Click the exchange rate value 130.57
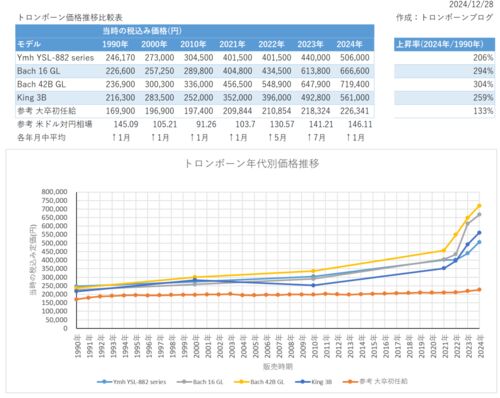This screenshot has height=398, width=500. tap(282, 124)
